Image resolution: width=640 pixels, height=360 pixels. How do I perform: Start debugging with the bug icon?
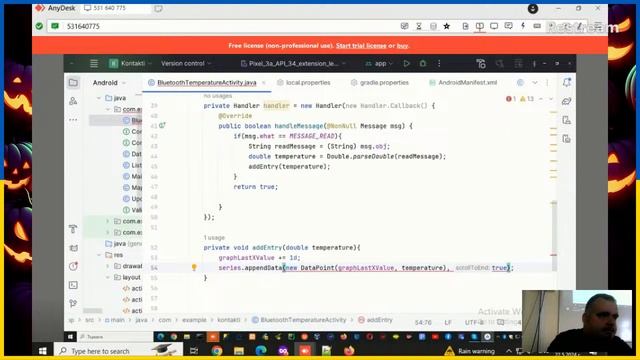click(x=423, y=63)
